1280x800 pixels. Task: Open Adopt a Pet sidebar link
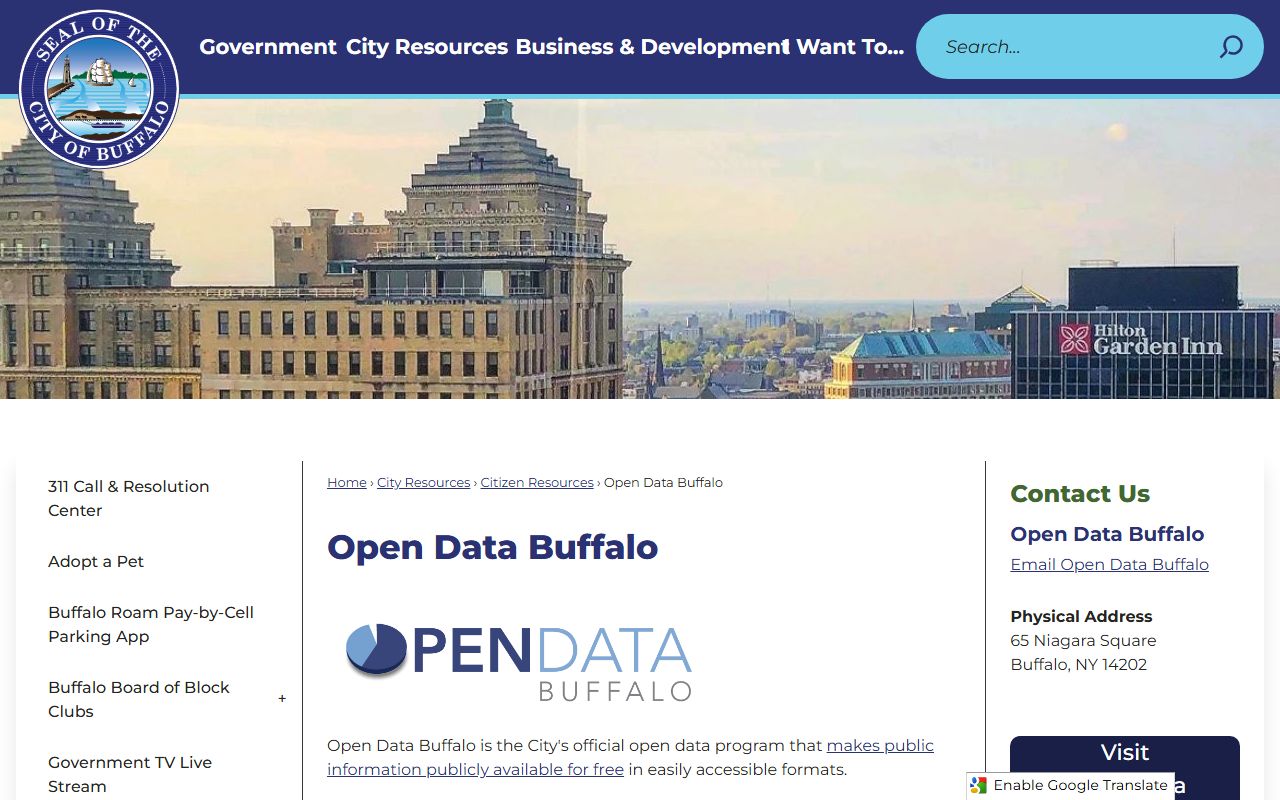[96, 562]
